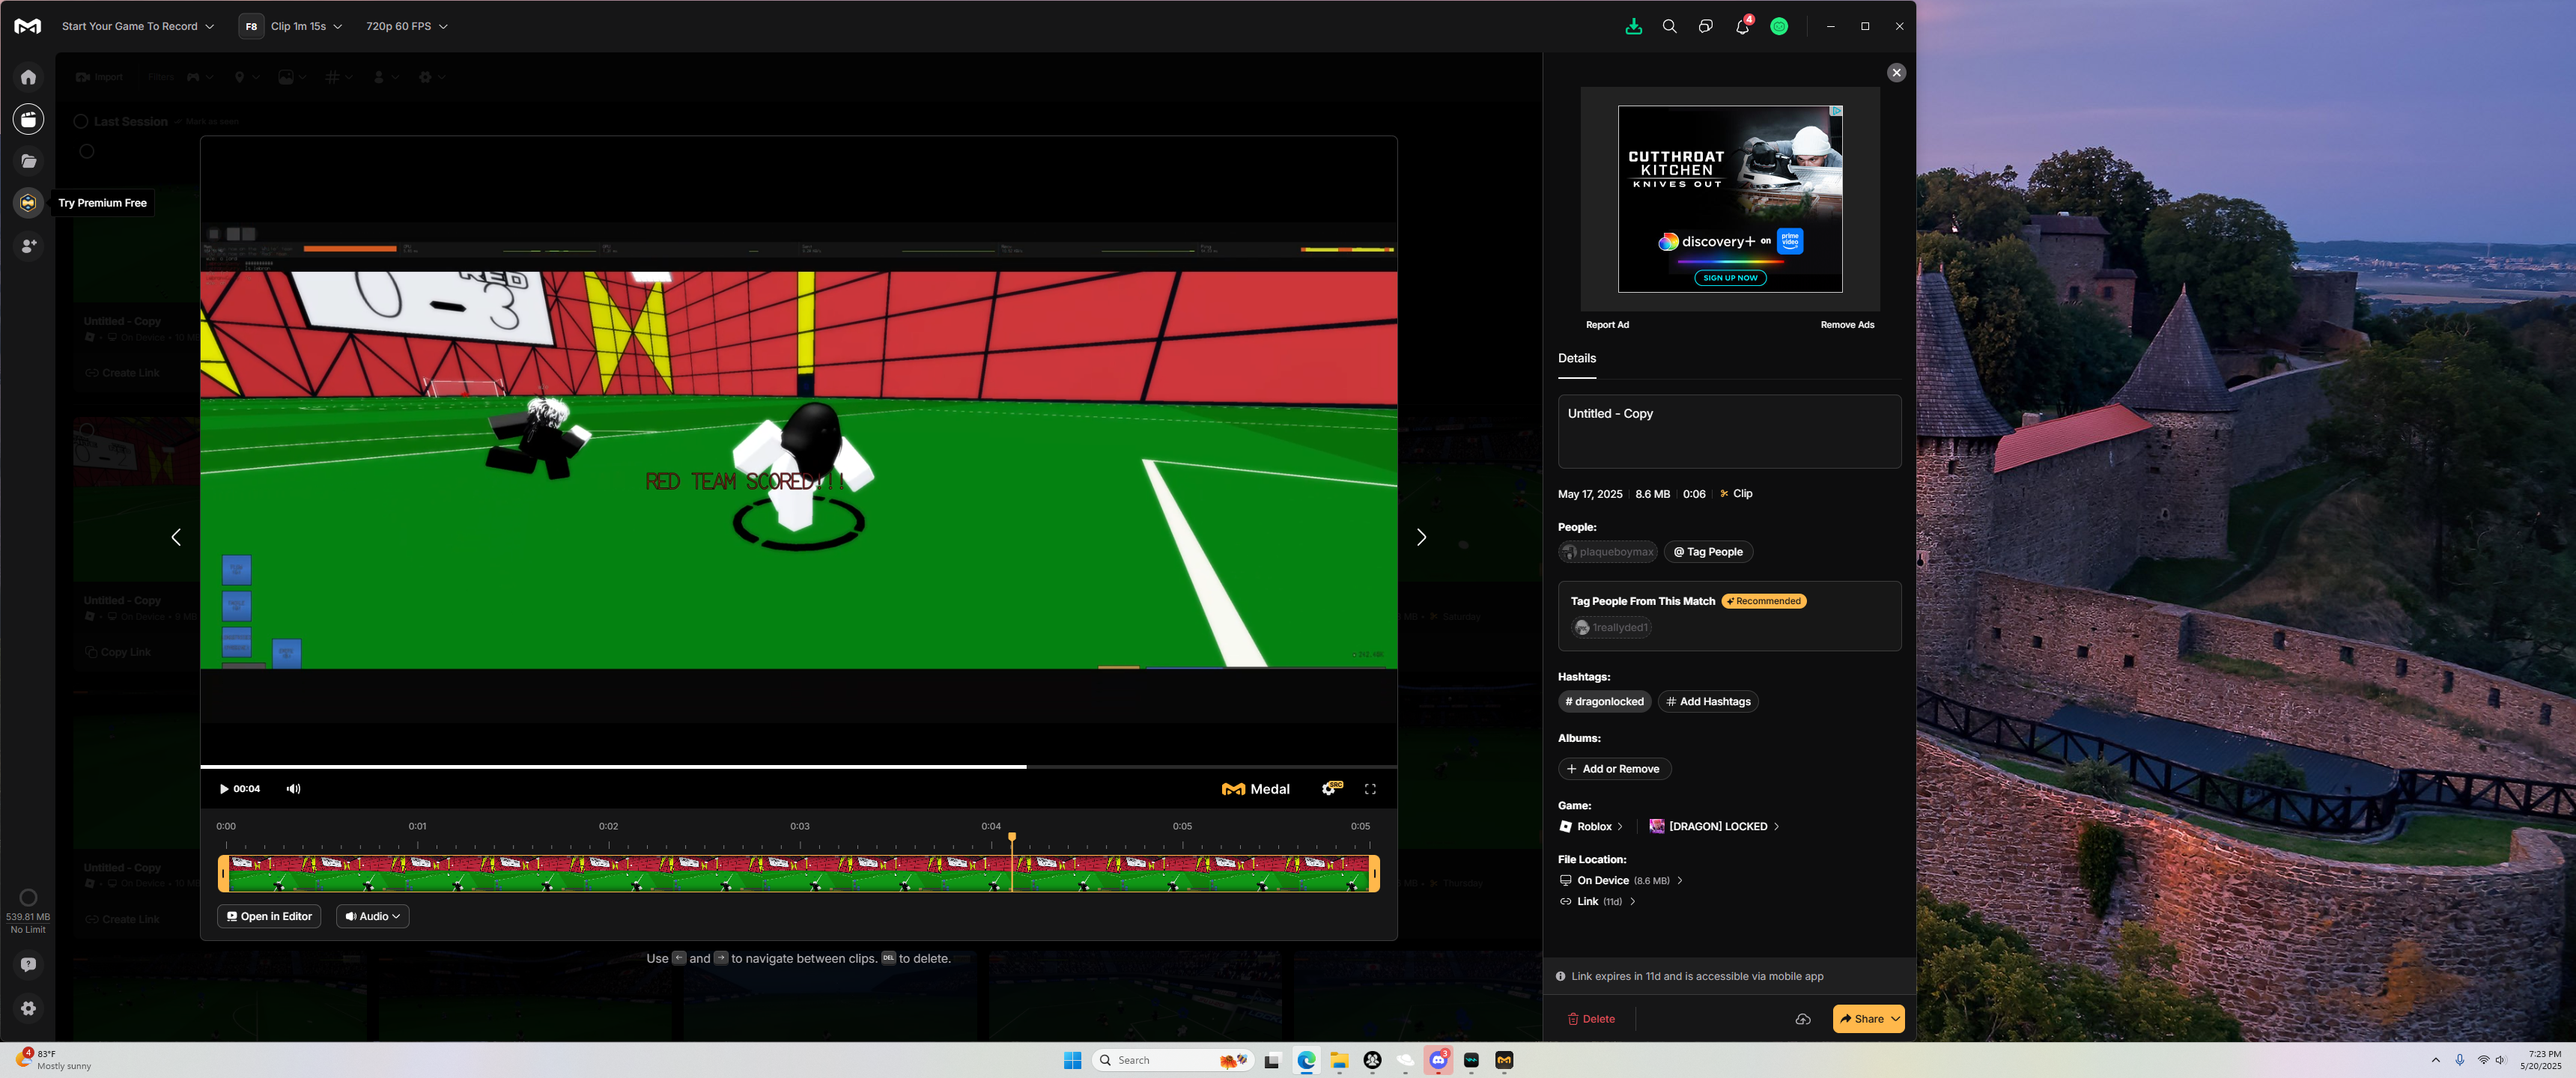Open the chat messages icon
The height and width of the screenshot is (1078, 2576).
[x=1705, y=27]
